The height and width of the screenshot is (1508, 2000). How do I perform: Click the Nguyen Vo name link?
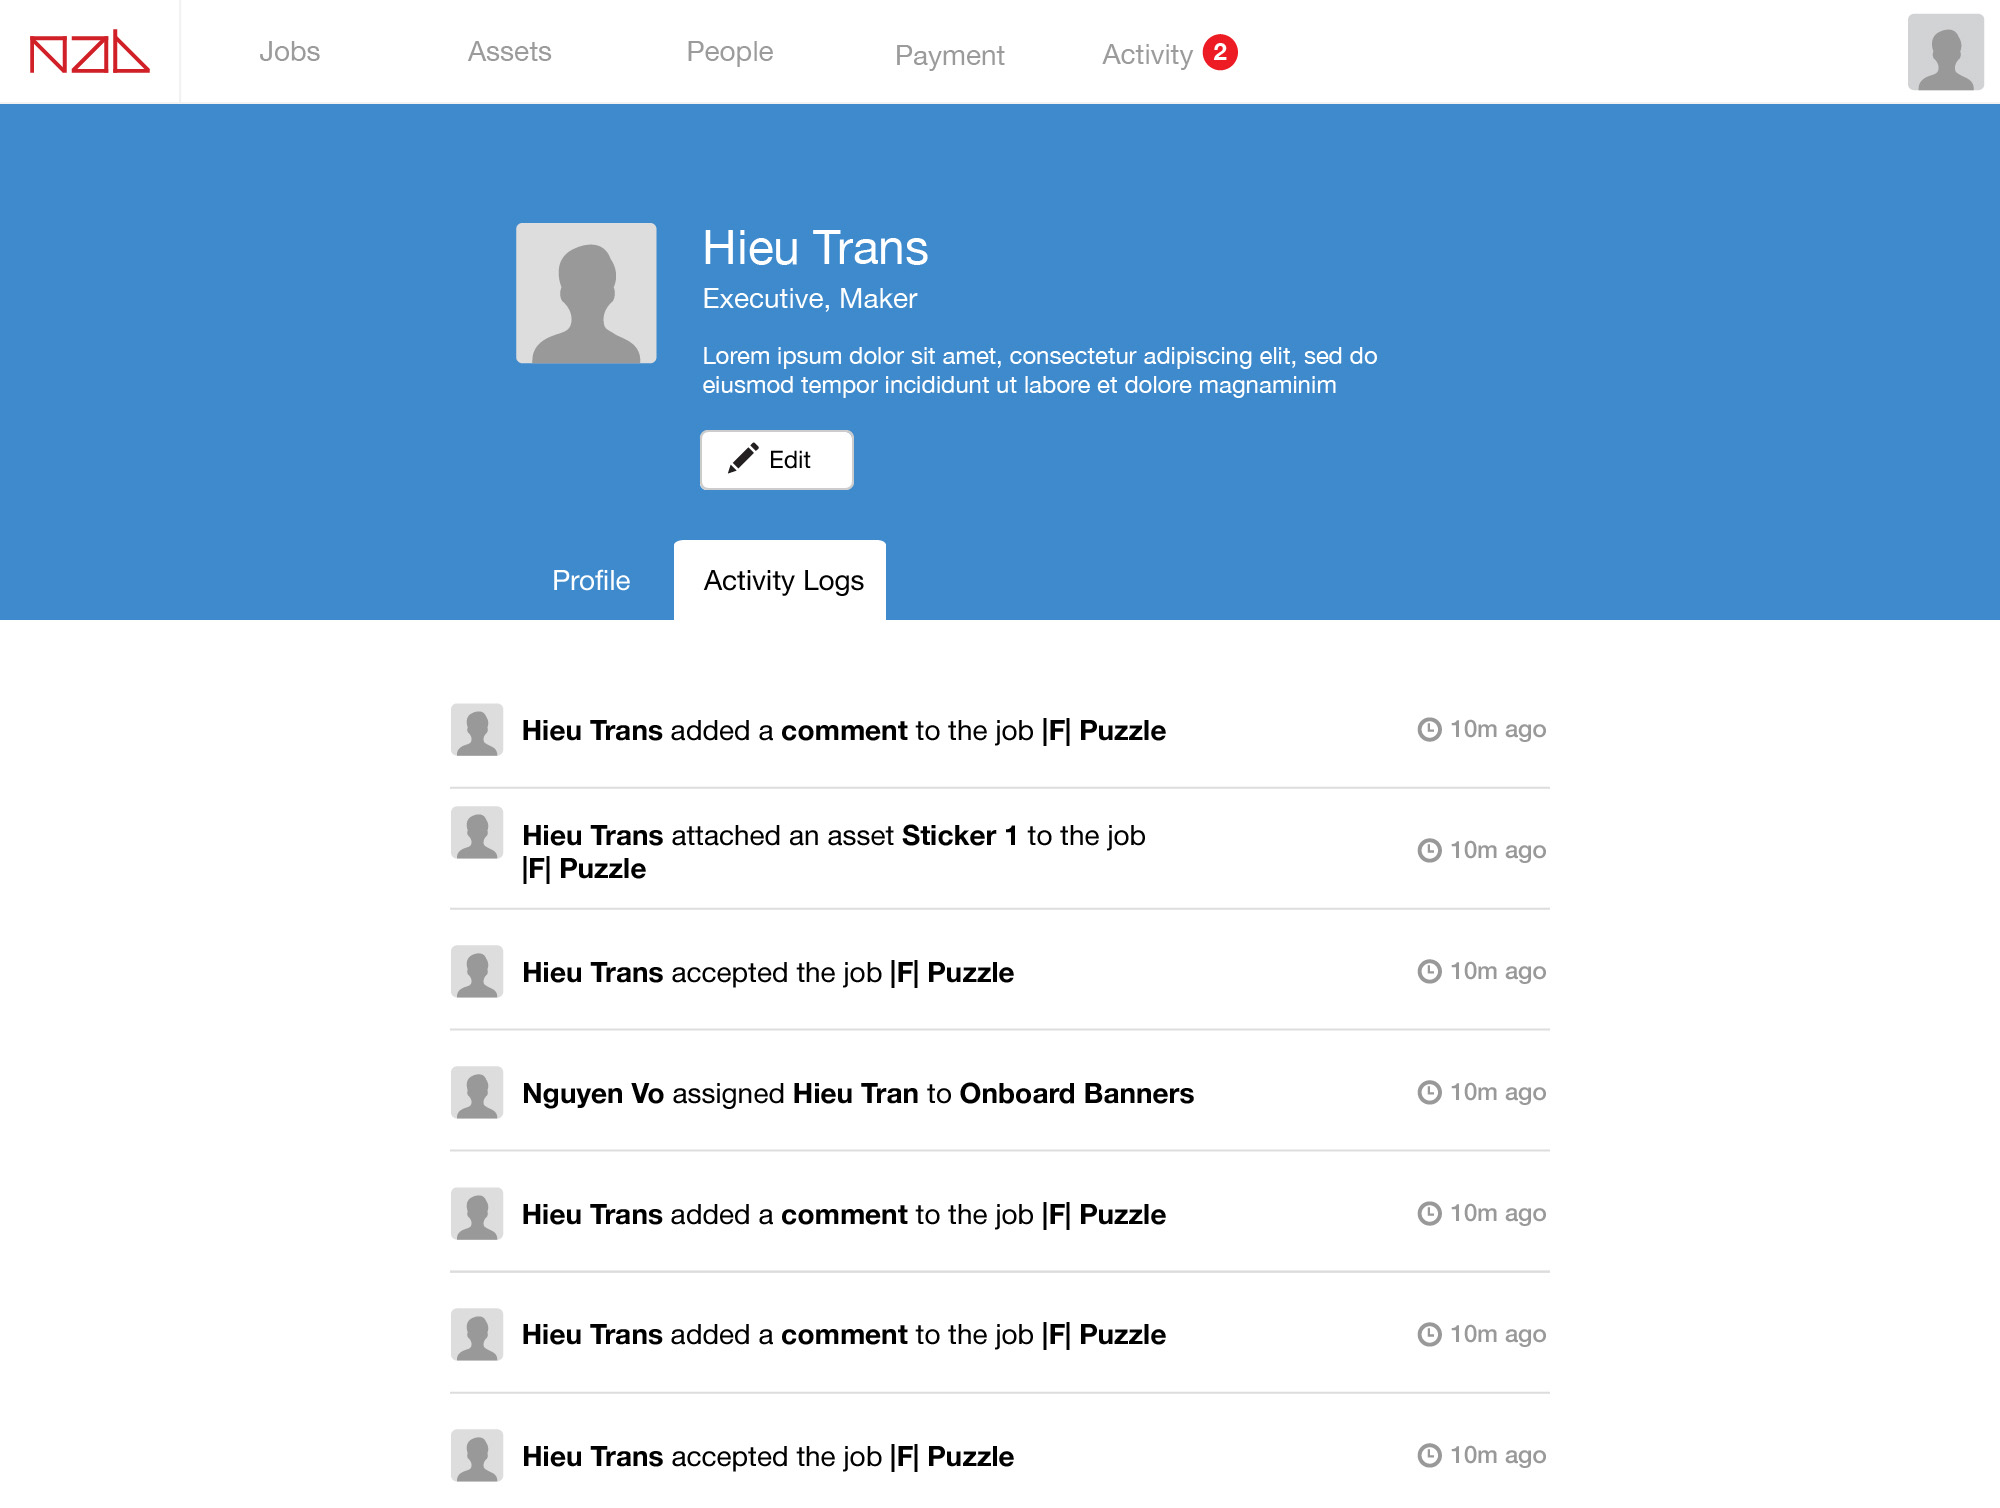click(x=593, y=1093)
